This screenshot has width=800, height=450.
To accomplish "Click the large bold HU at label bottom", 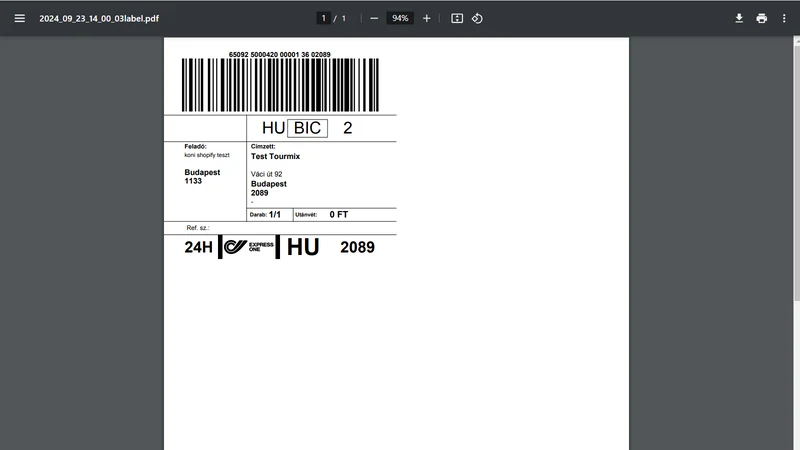I will tap(303, 247).
